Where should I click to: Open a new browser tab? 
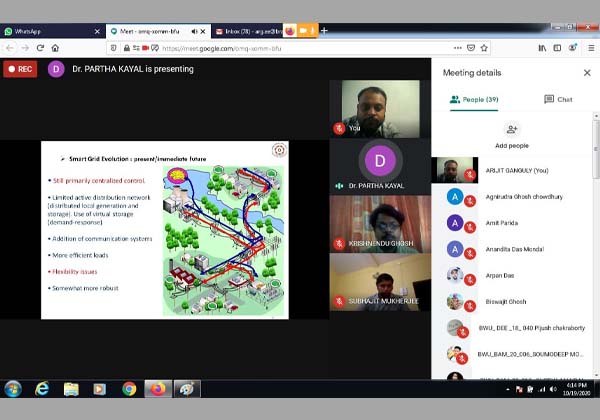click(x=324, y=31)
